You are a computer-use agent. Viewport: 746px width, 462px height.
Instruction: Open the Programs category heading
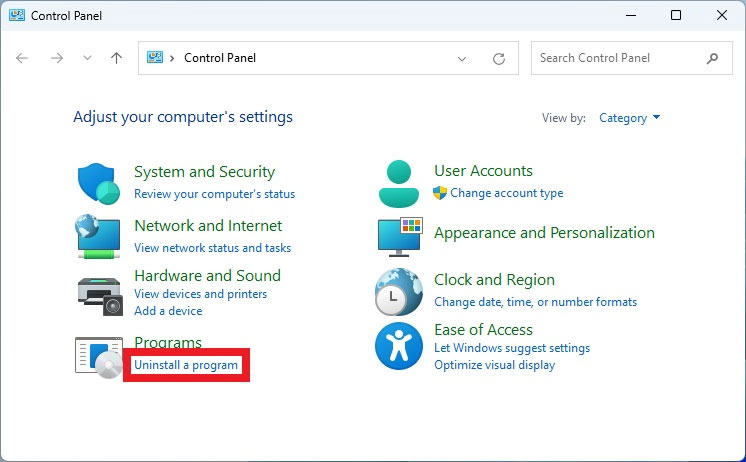coord(168,342)
